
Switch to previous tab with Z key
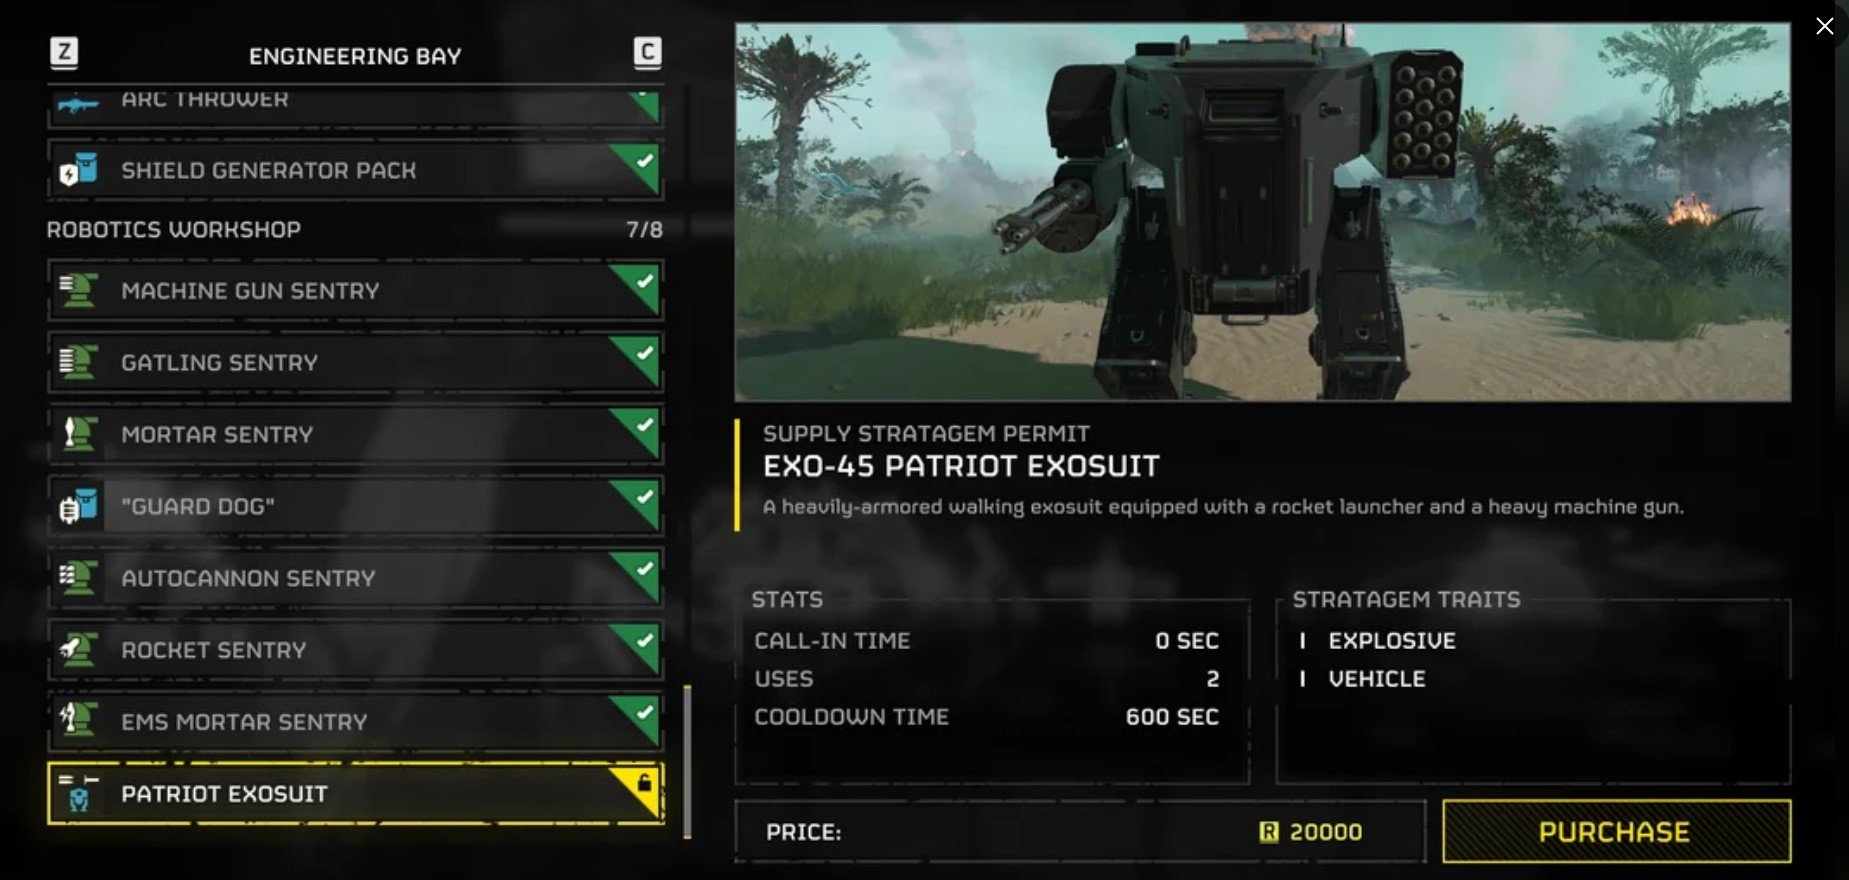coord(64,52)
